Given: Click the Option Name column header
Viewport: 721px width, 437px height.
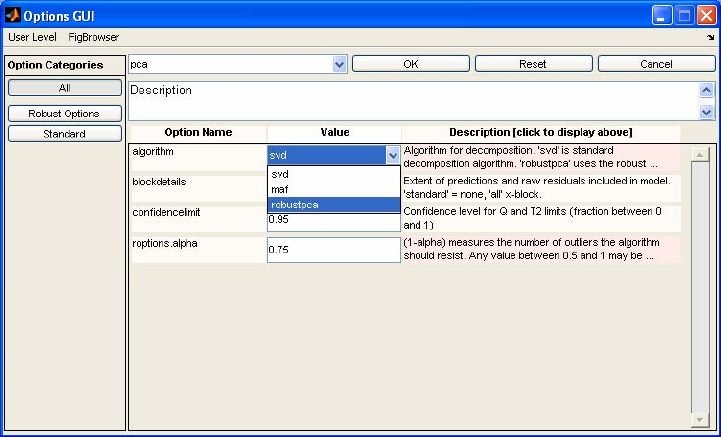Looking at the screenshot, I should (x=198, y=132).
